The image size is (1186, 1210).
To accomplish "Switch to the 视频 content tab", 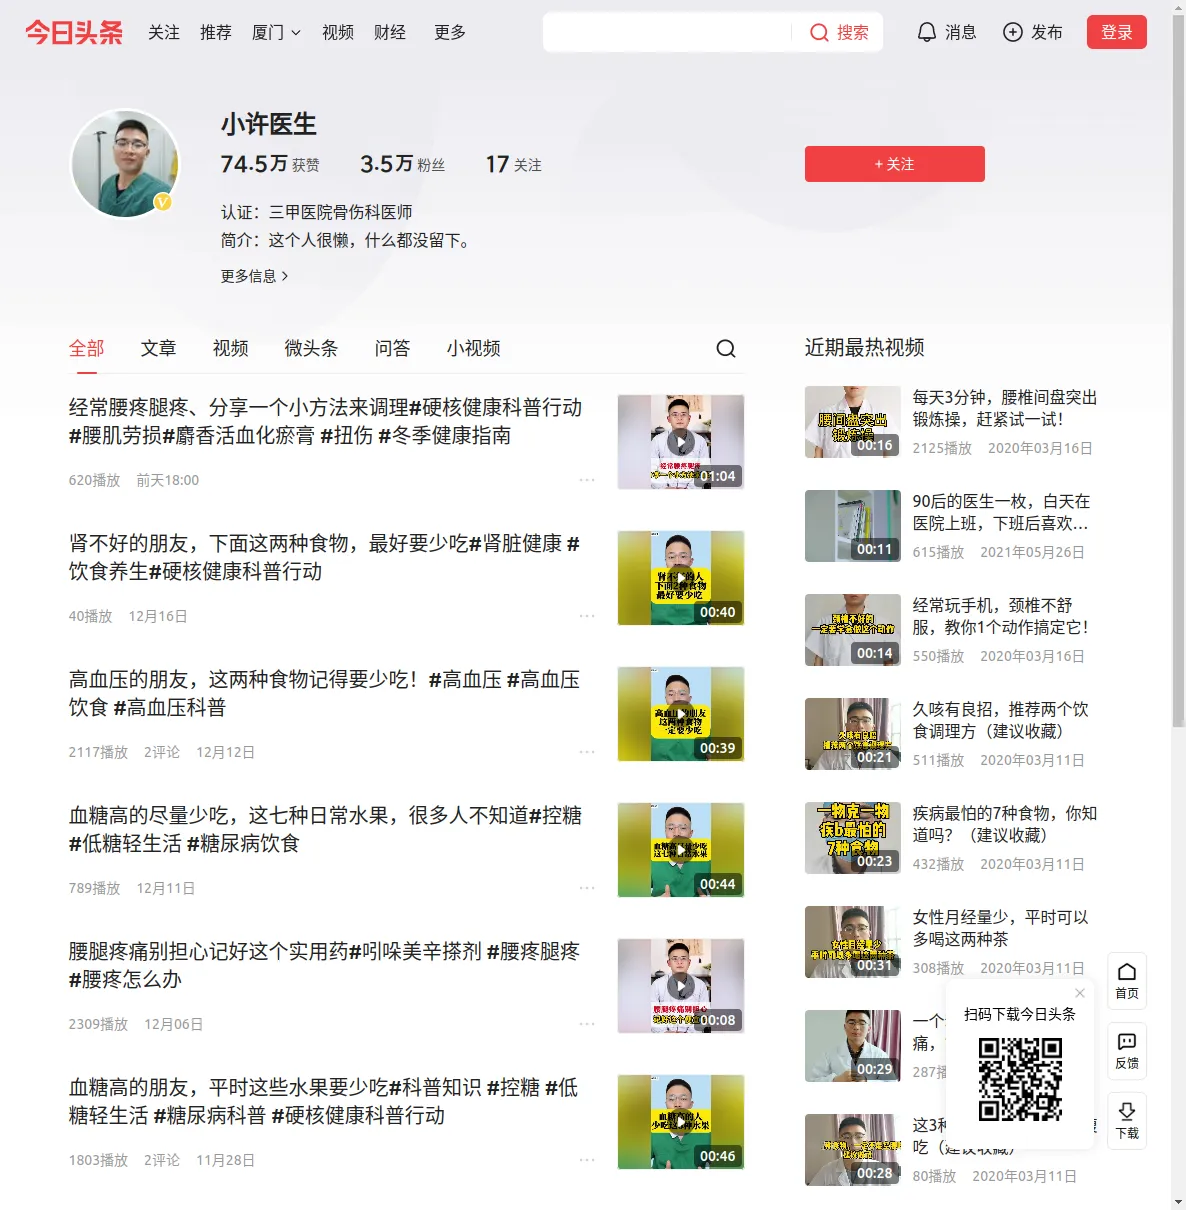I will [230, 348].
